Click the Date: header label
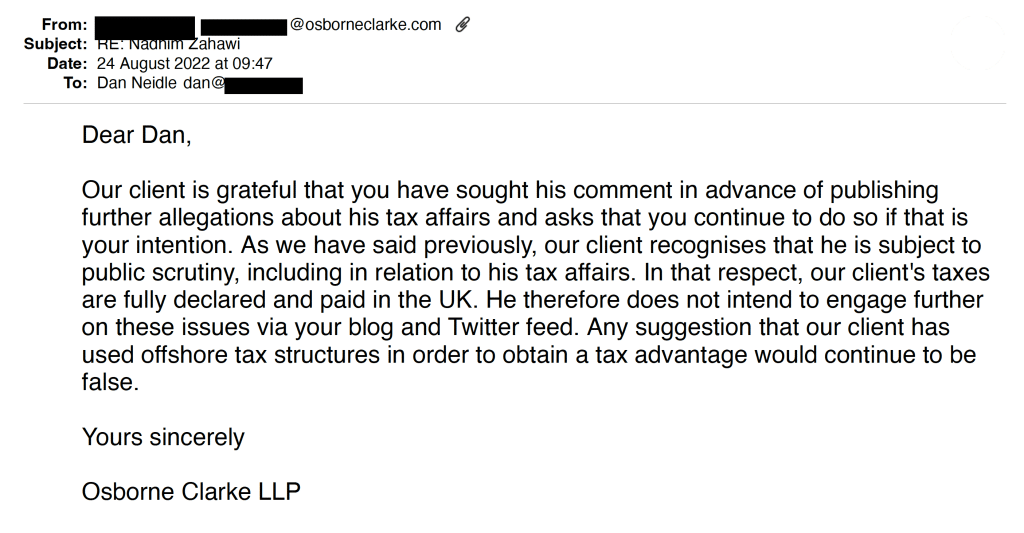1024x533 pixels. (67, 64)
